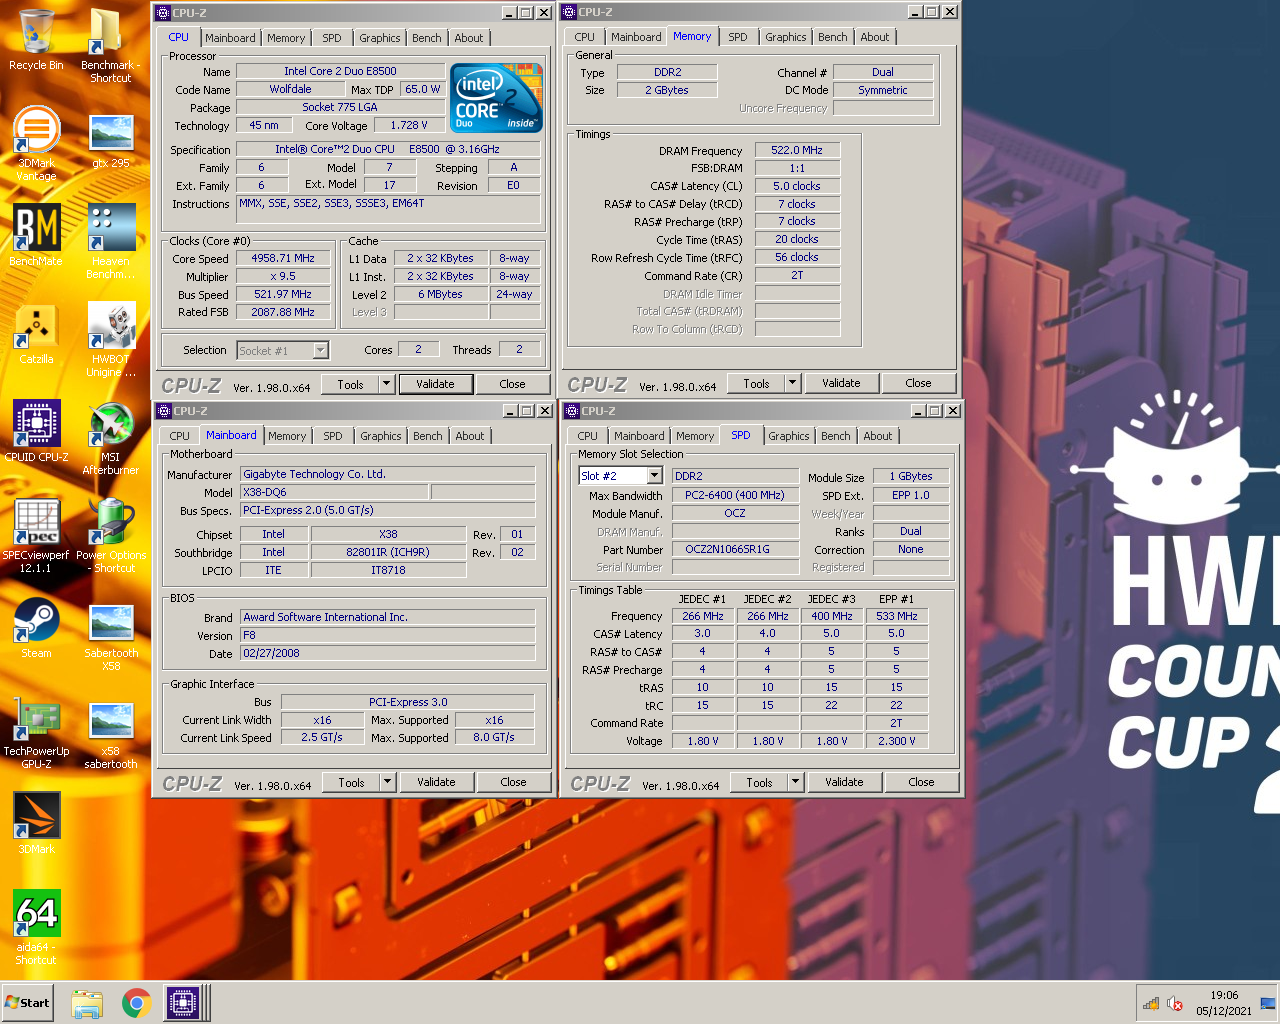Click Validate in the Memory window
The height and width of the screenshot is (1024, 1280).
coord(841,383)
